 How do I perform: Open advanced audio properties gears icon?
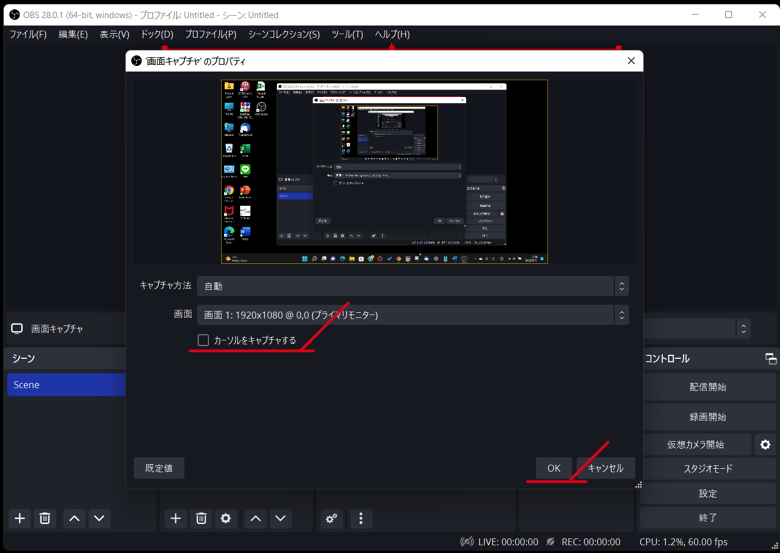point(331,518)
